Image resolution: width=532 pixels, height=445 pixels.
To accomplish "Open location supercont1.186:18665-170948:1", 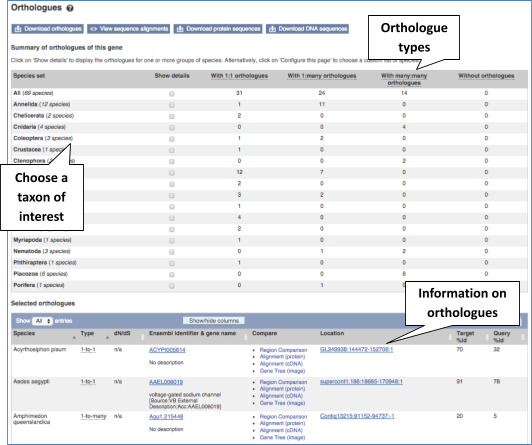I will point(361,382).
